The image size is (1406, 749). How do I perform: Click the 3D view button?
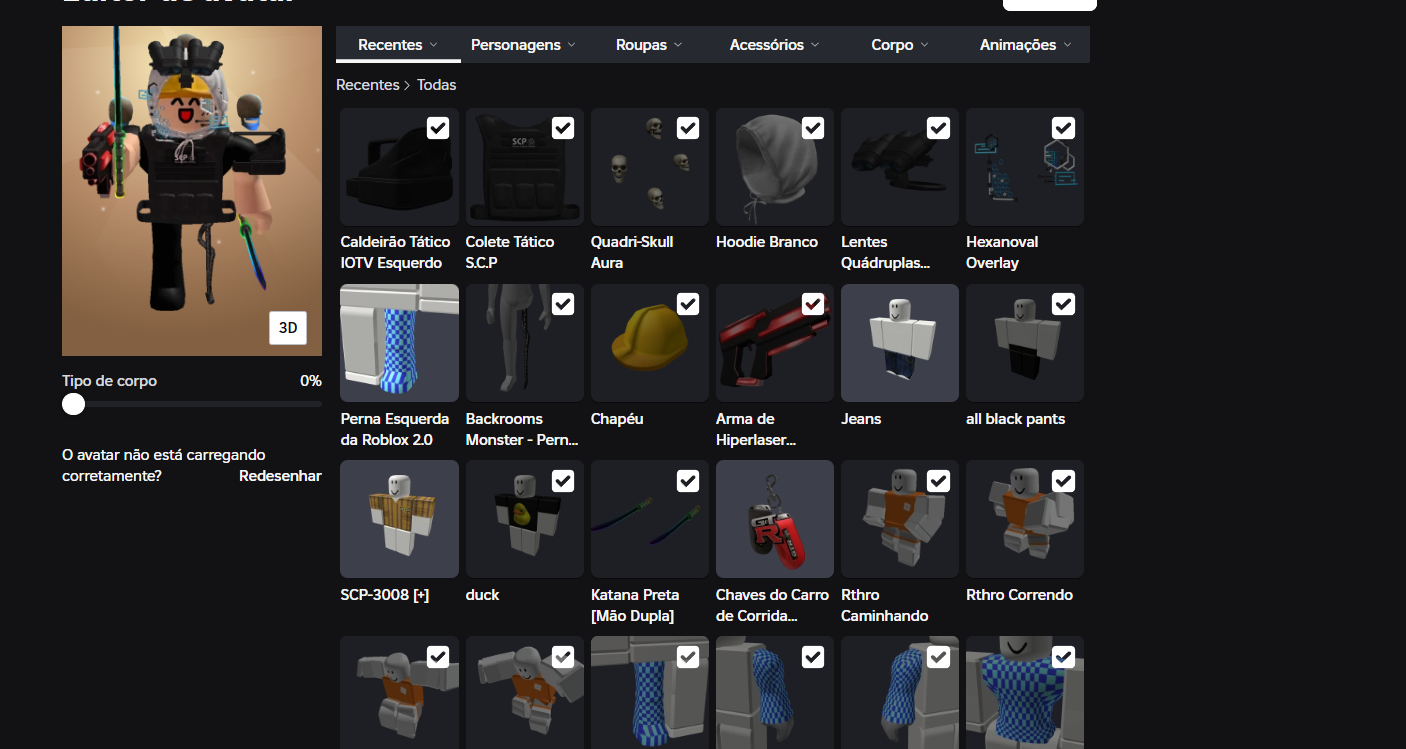pyautogui.click(x=288, y=328)
